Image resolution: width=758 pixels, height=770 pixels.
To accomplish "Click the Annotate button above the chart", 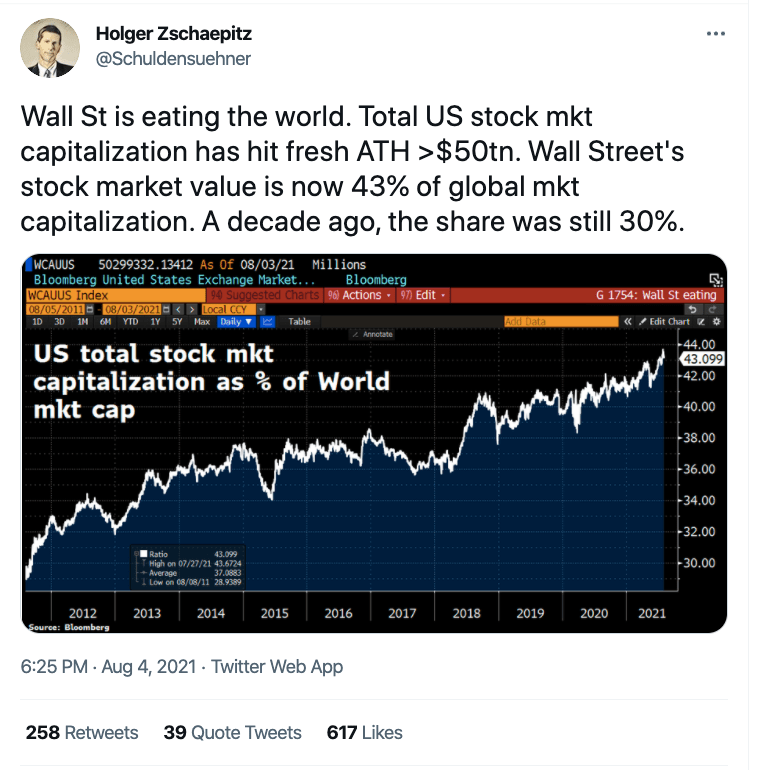I will 376,334.
